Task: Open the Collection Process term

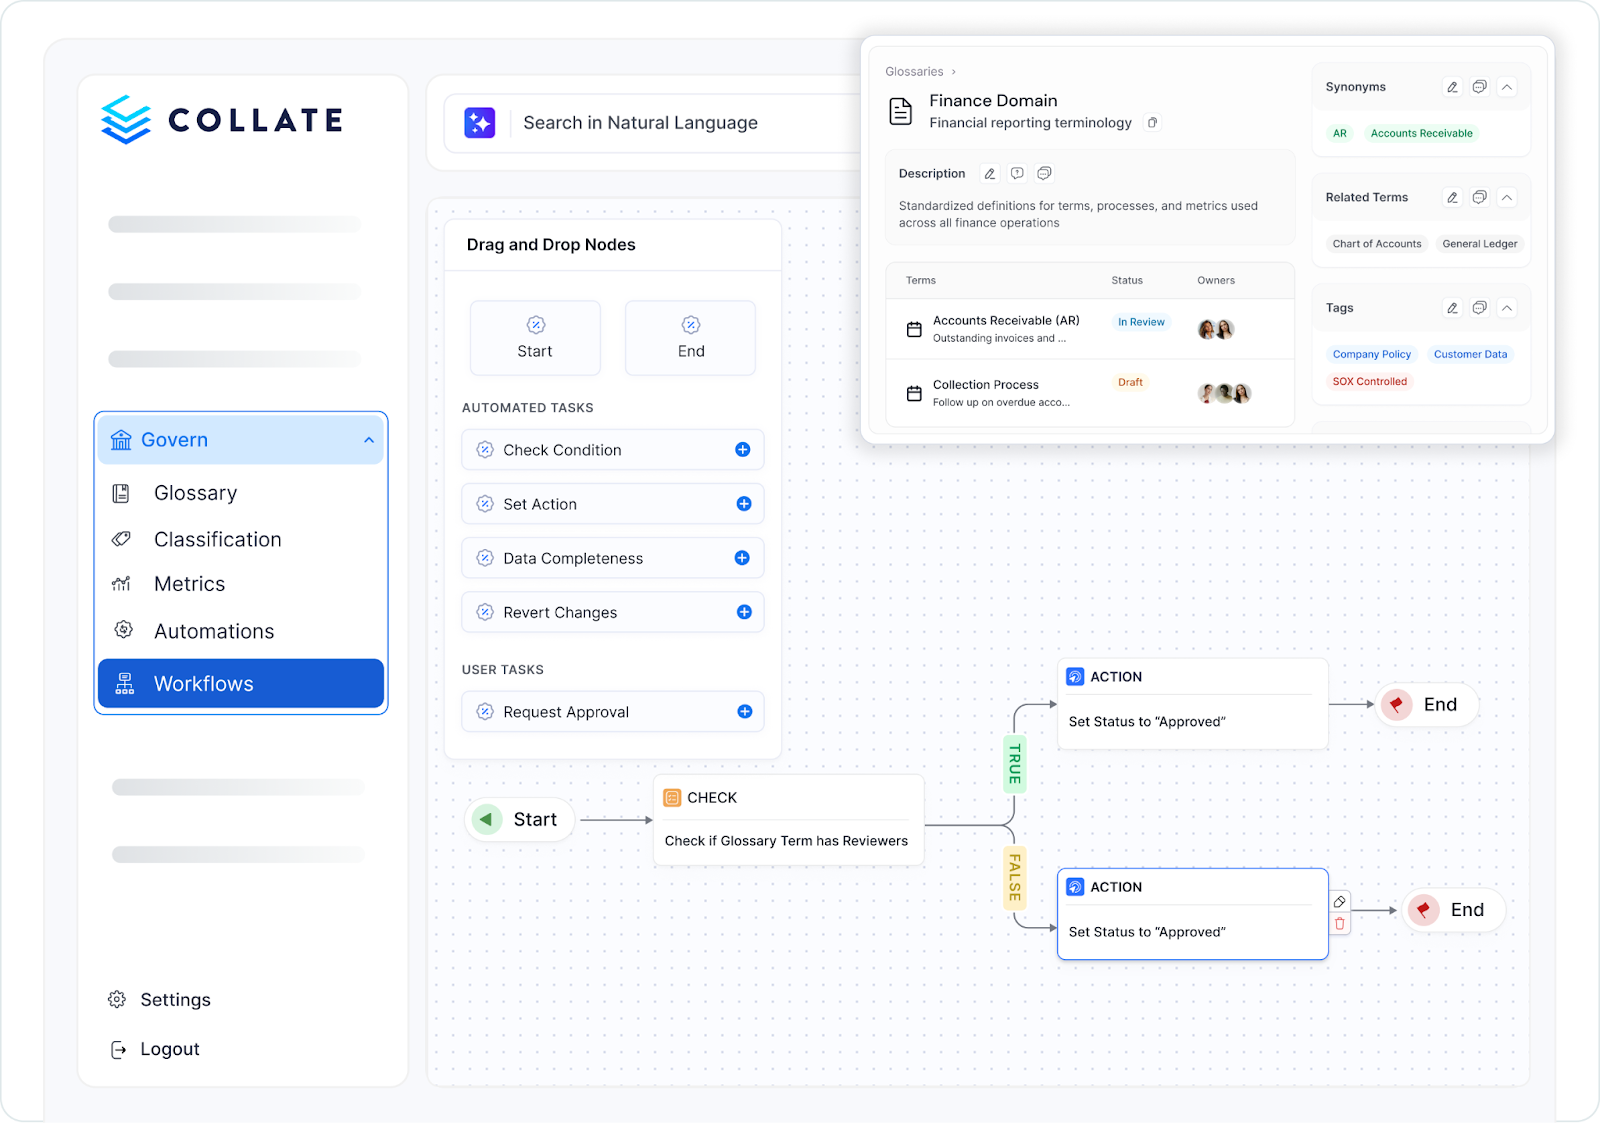Action: pyautogui.click(x=986, y=385)
